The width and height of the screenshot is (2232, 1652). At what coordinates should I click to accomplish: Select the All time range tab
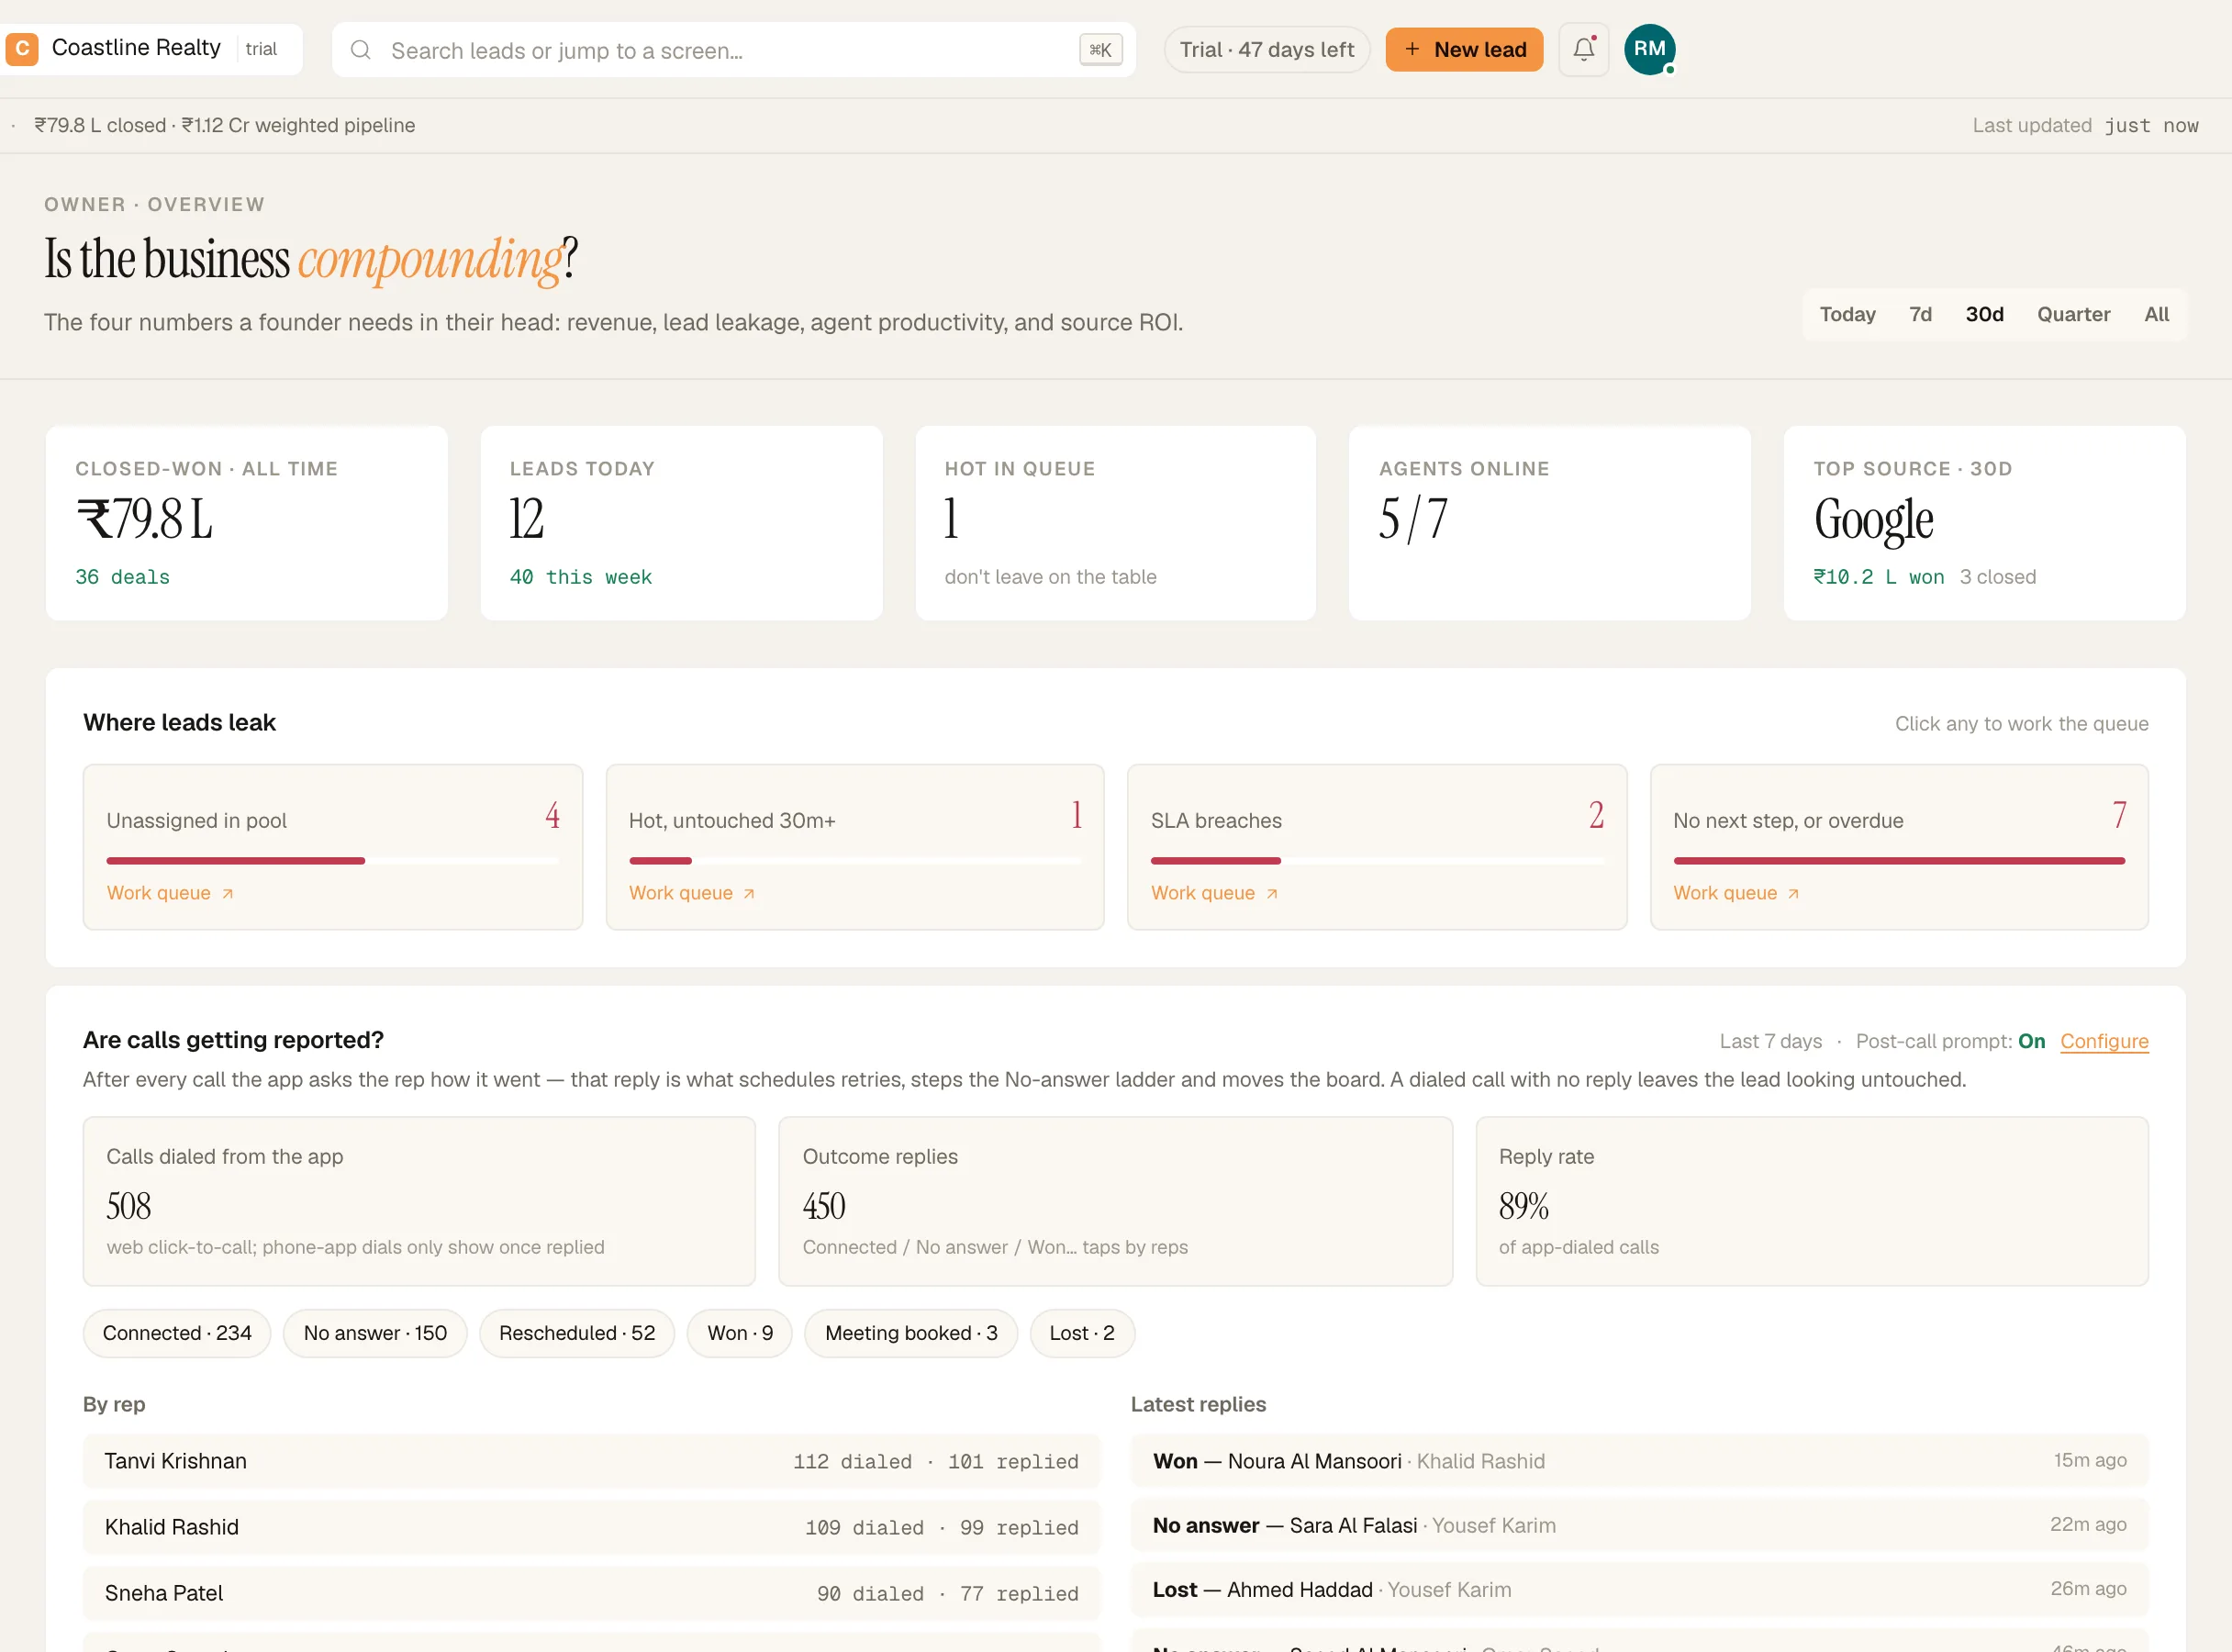point(2156,314)
